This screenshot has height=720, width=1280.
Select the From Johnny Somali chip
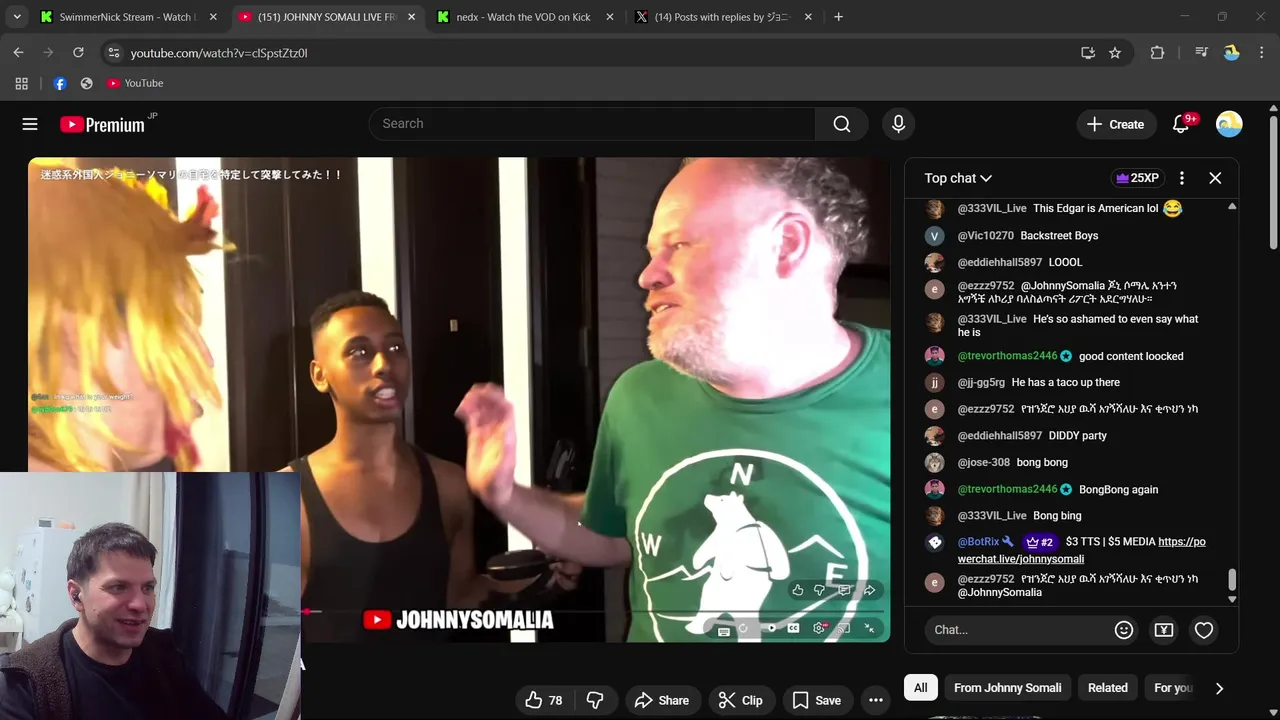(1007, 688)
